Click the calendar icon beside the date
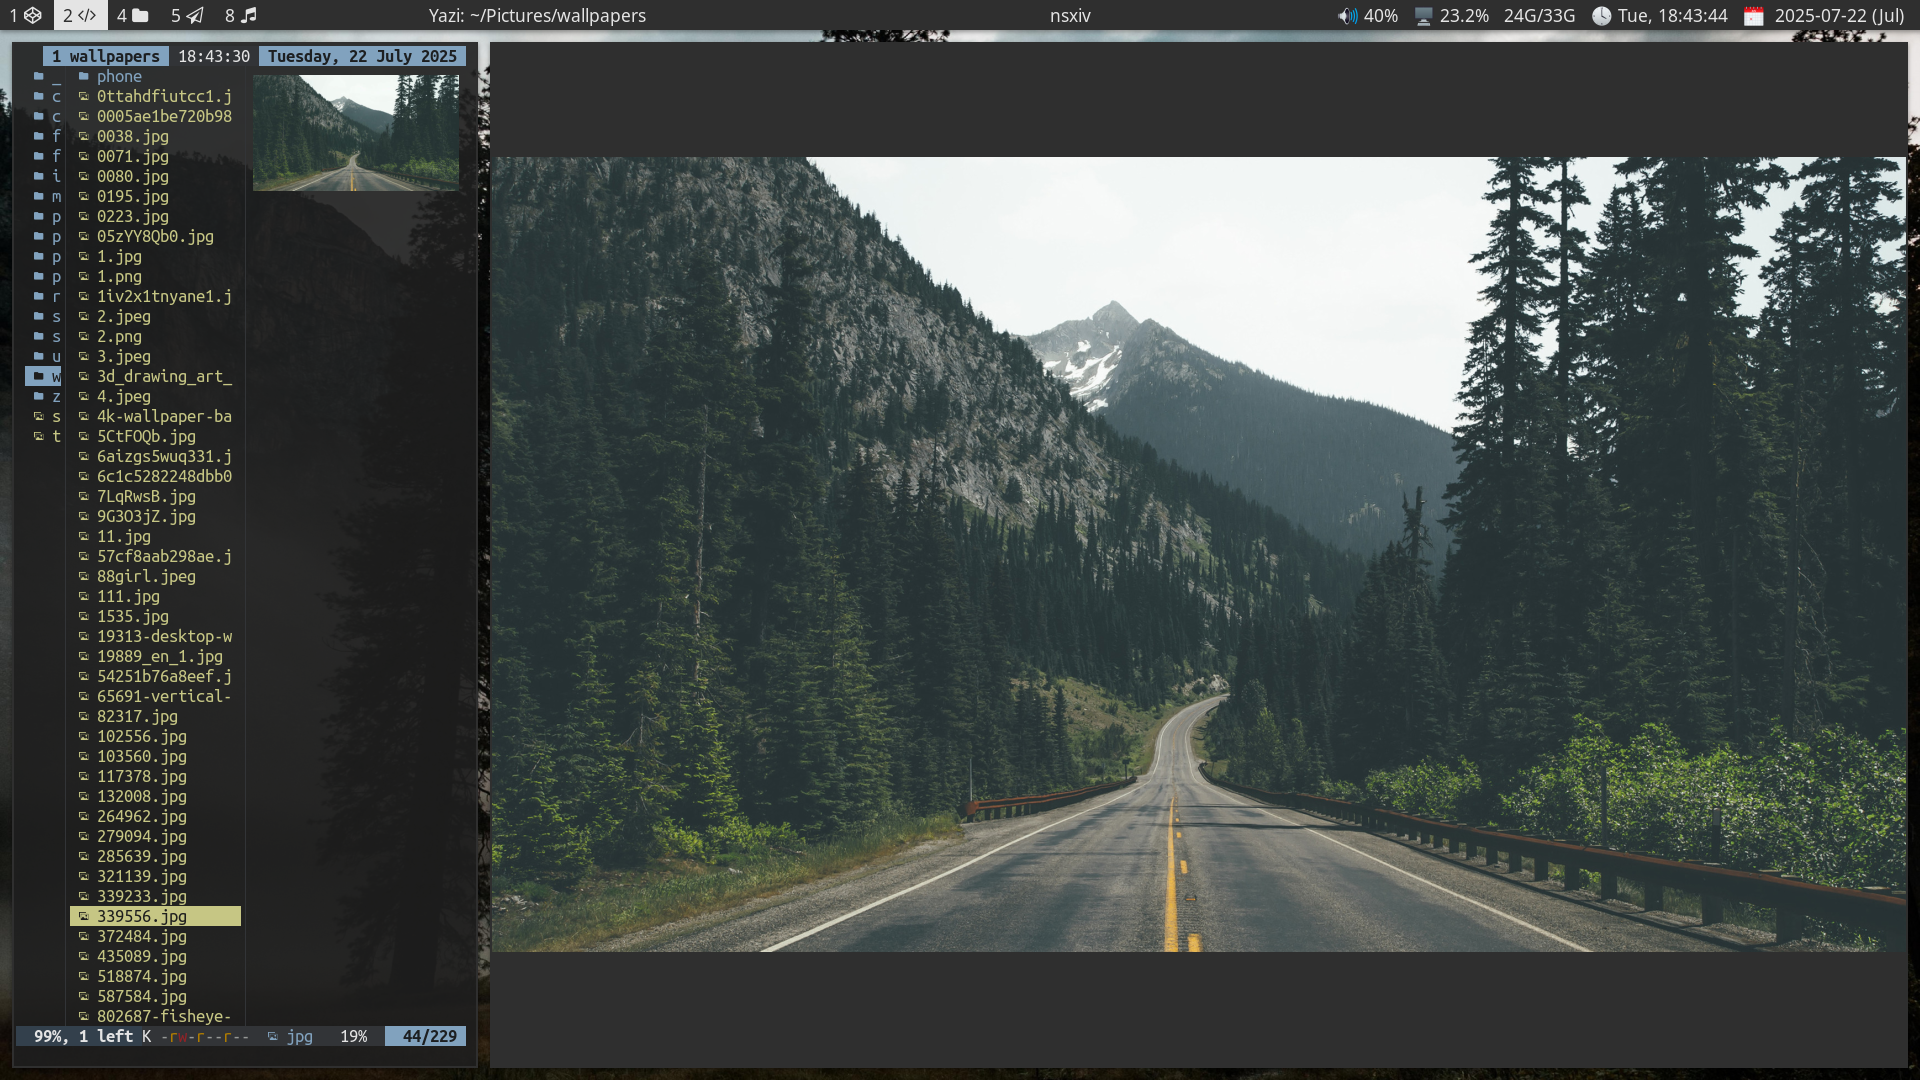The width and height of the screenshot is (1920, 1080). (x=1753, y=16)
